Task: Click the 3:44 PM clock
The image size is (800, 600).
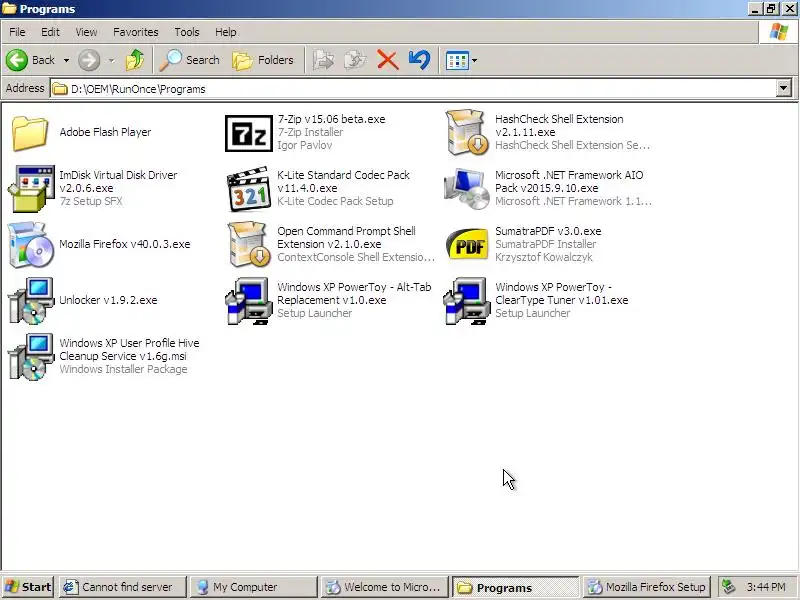Action: click(x=766, y=587)
